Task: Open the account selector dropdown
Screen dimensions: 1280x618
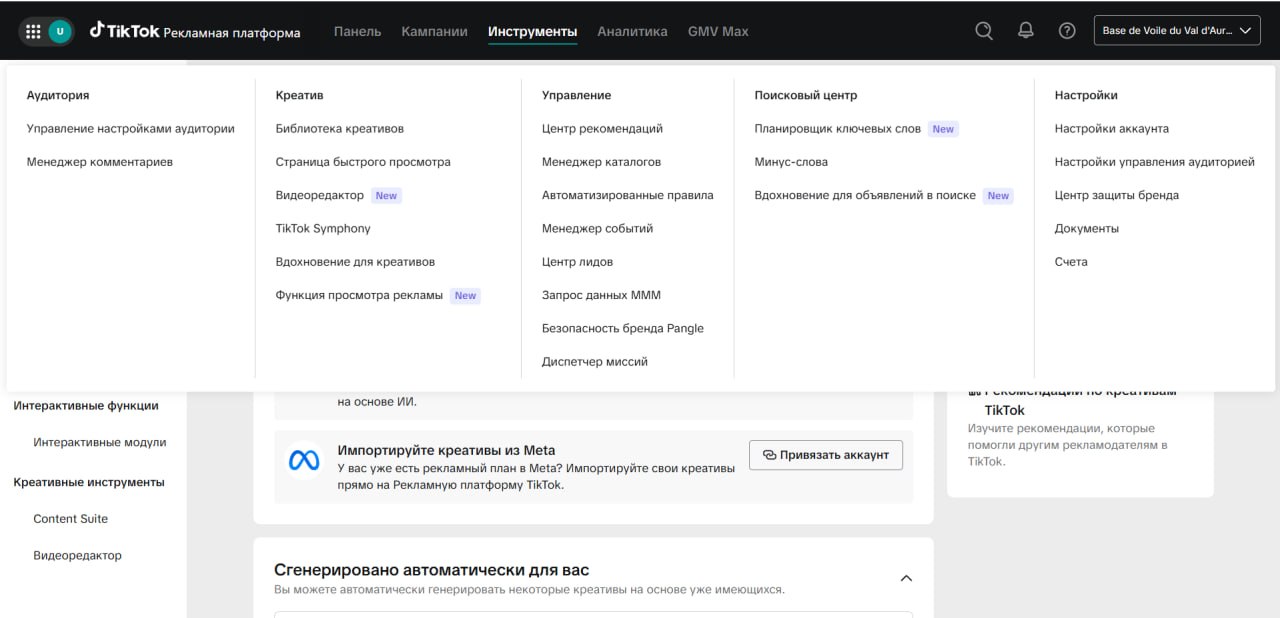Action: coord(1177,31)
